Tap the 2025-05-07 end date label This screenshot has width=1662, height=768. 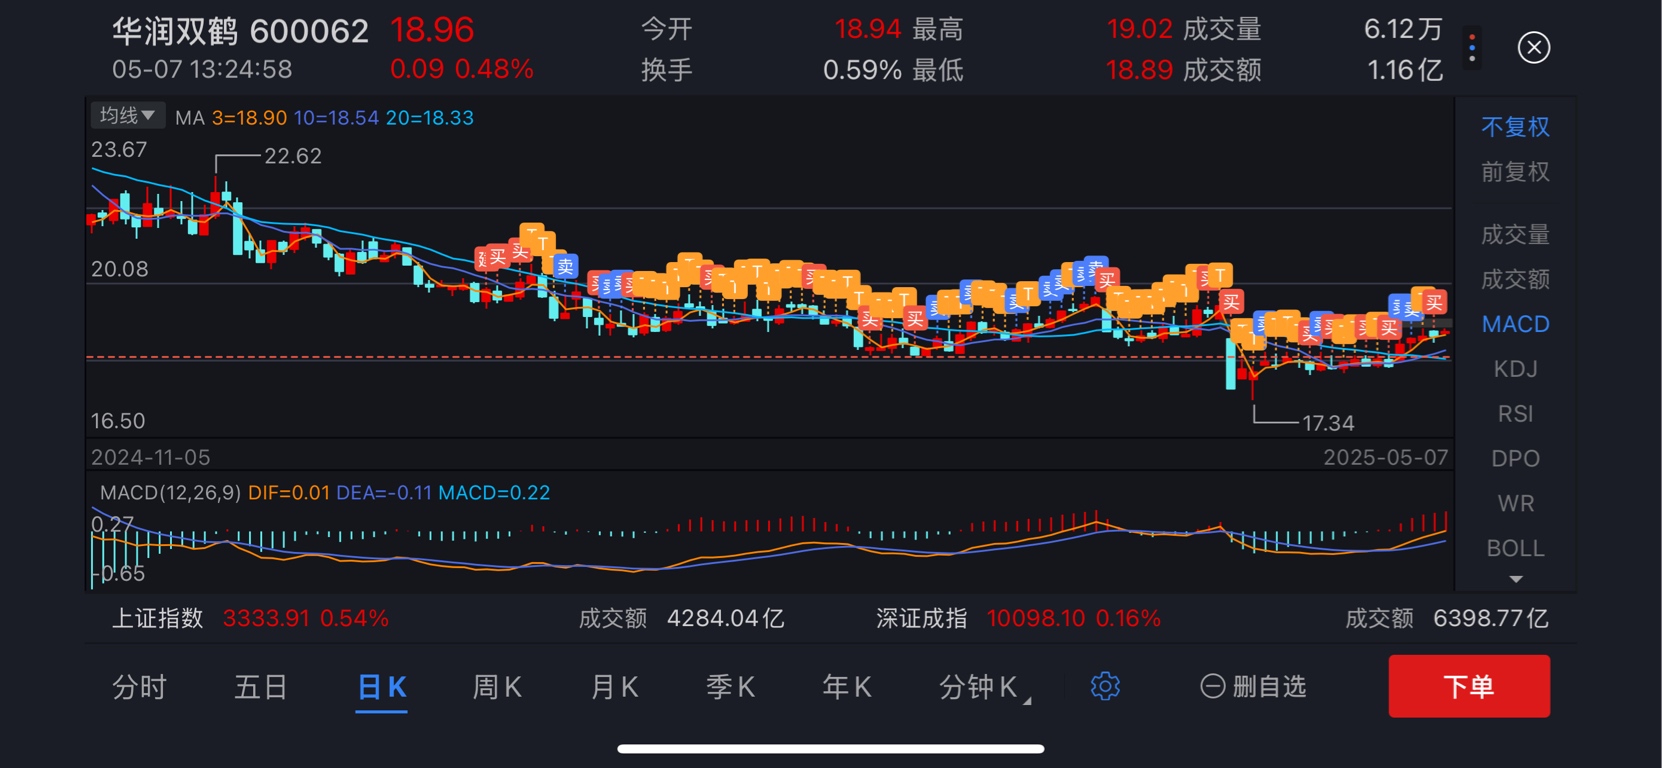[1385, 458]
